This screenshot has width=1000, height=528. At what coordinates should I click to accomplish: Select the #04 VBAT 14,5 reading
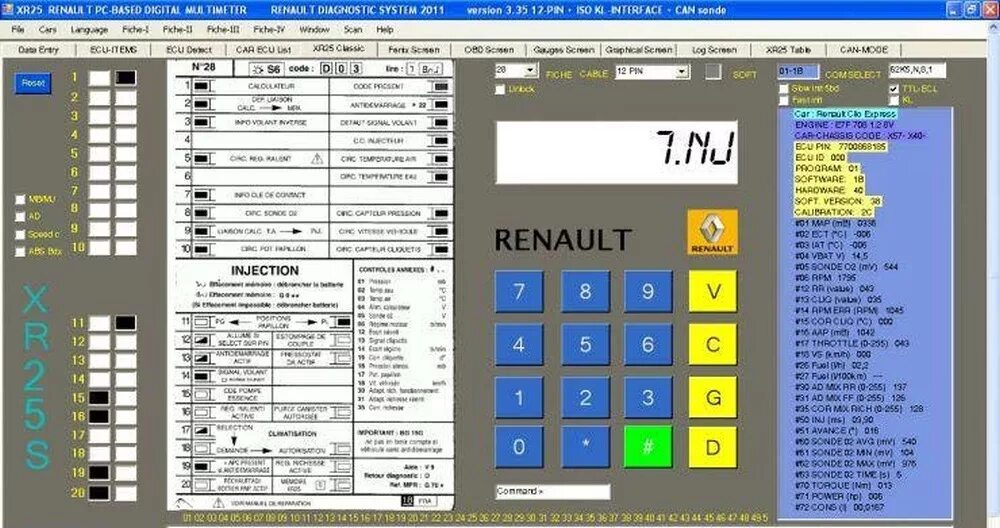pyautogui.click(x=831, y=256)
